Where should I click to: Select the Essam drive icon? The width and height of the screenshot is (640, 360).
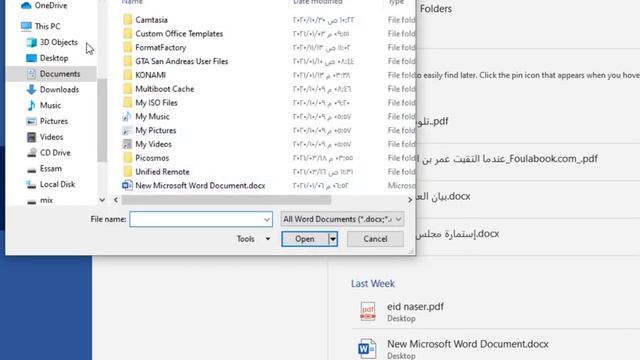(31, 169)
